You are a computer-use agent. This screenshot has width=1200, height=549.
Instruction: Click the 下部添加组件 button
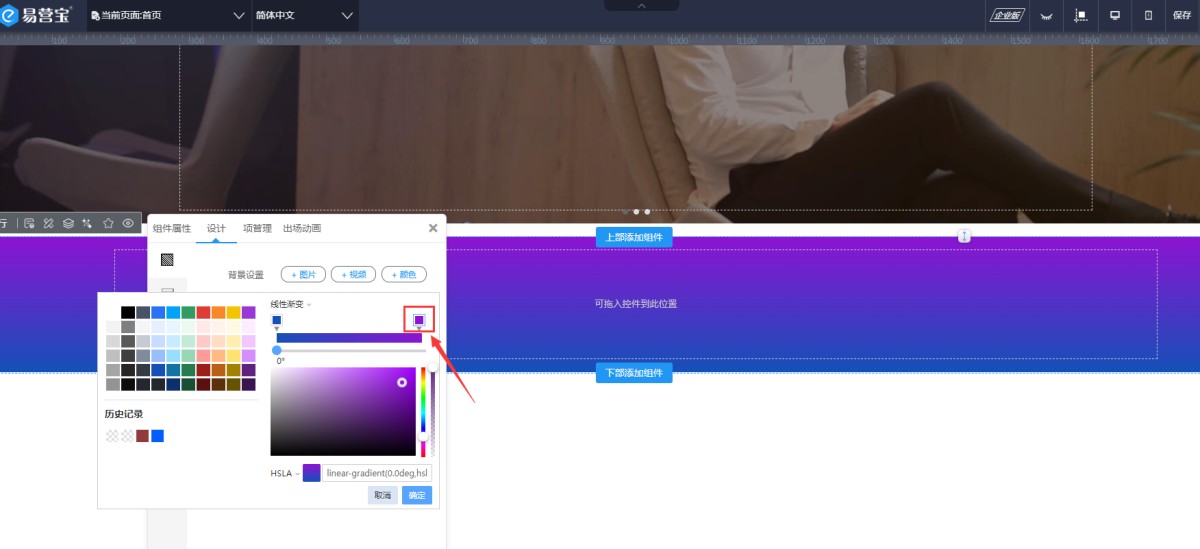pyautogui.click(x=634, y=373)
